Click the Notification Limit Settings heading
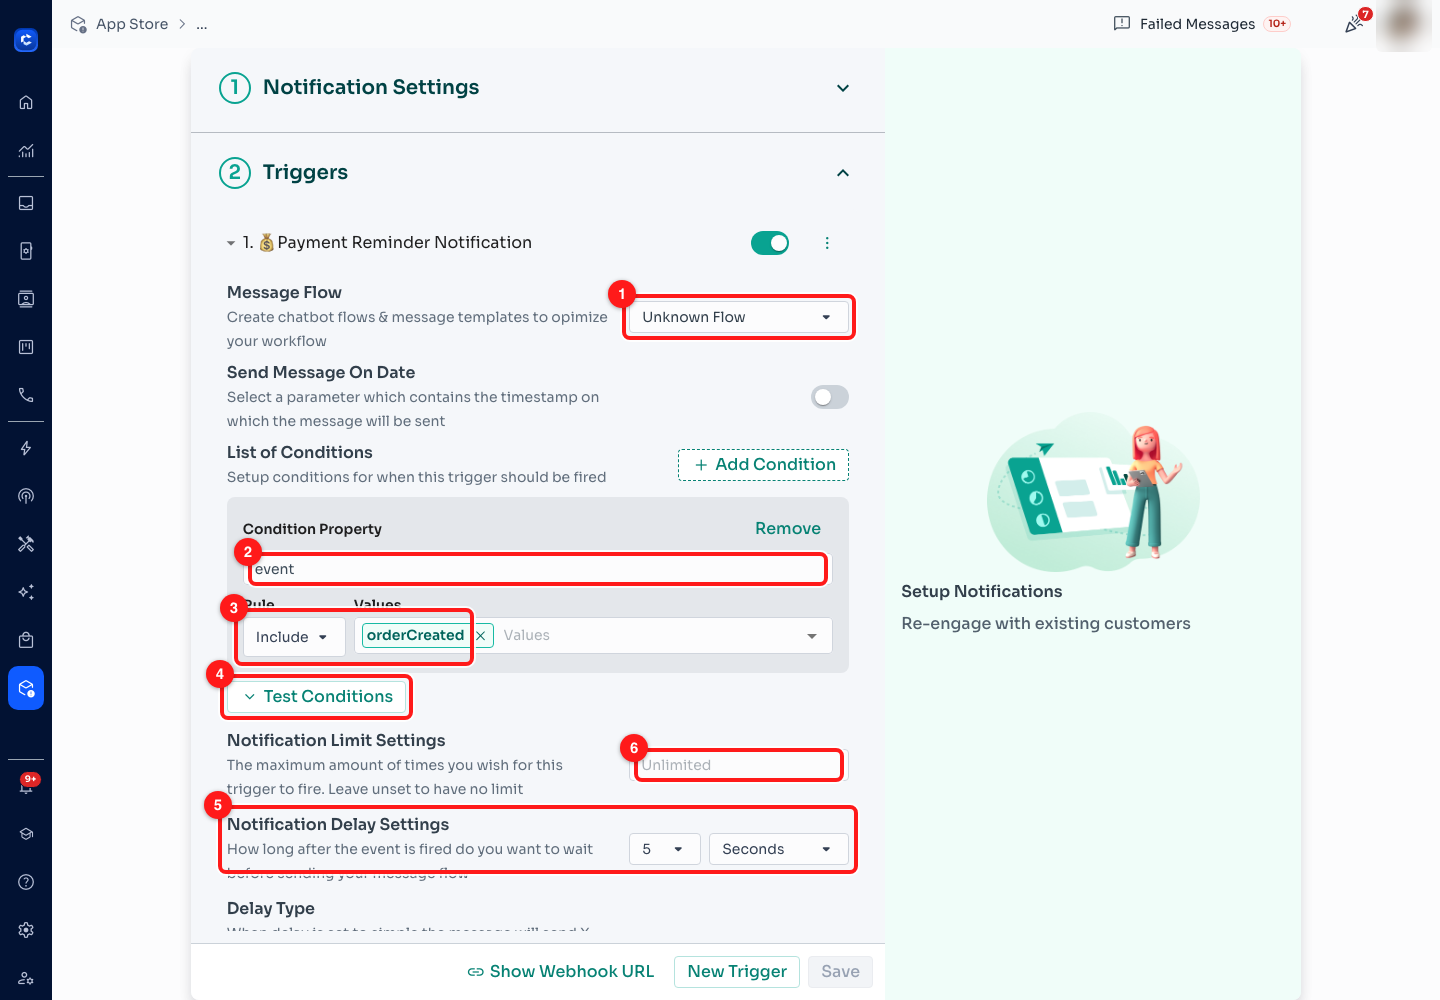The image size is (1440, 1000). point(336,740)
